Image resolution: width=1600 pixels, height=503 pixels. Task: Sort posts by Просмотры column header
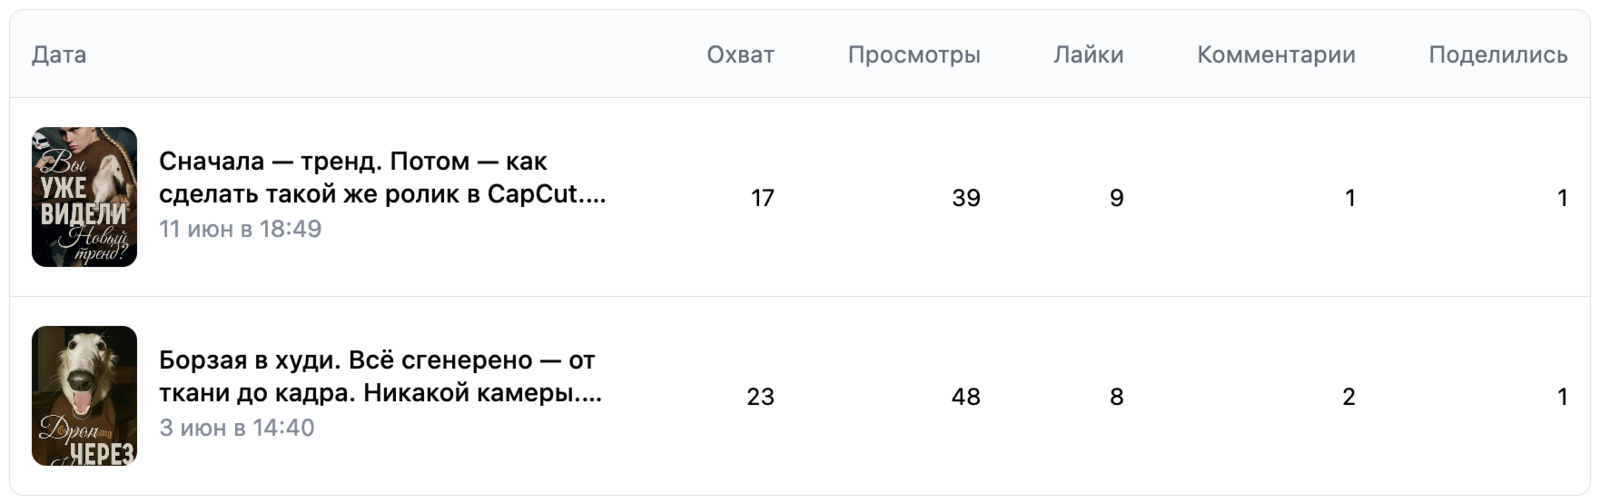coord(914,55)
